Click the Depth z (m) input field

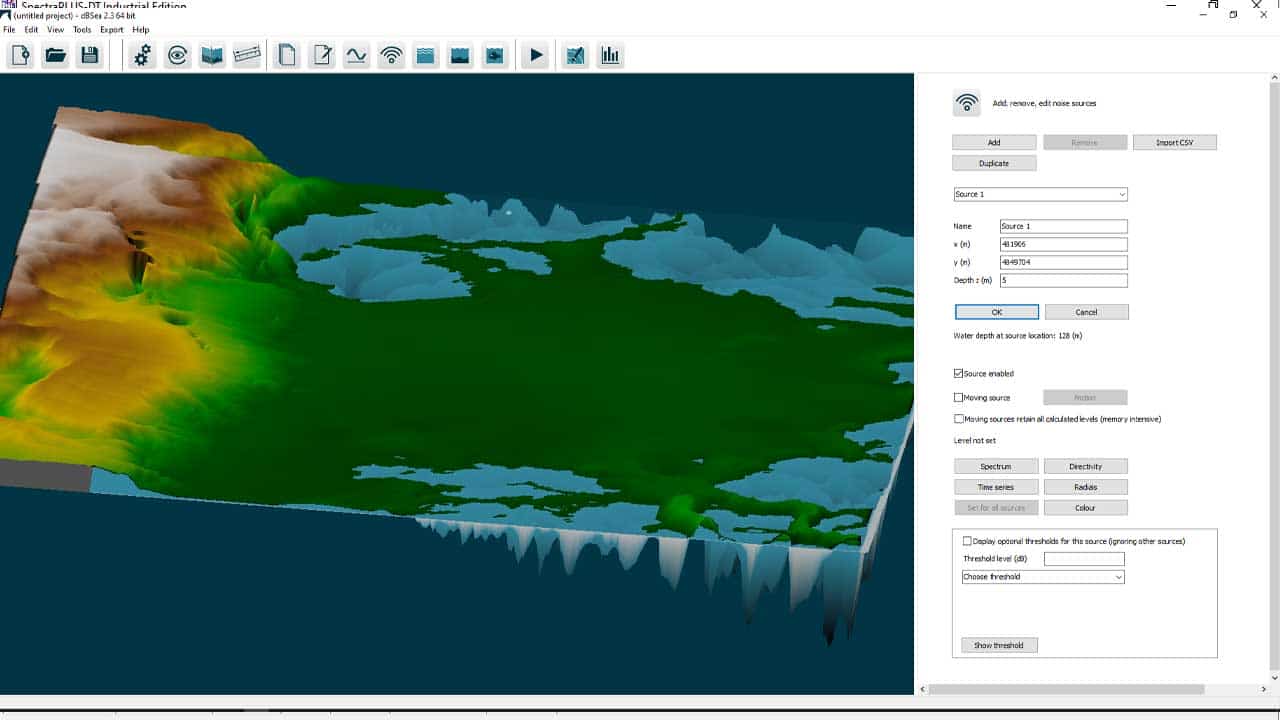coord(1063,281)
